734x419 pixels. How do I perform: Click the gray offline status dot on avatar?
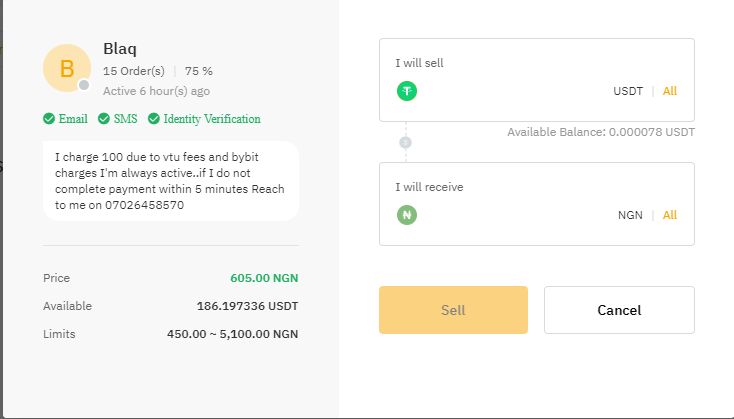pos(84,85)
